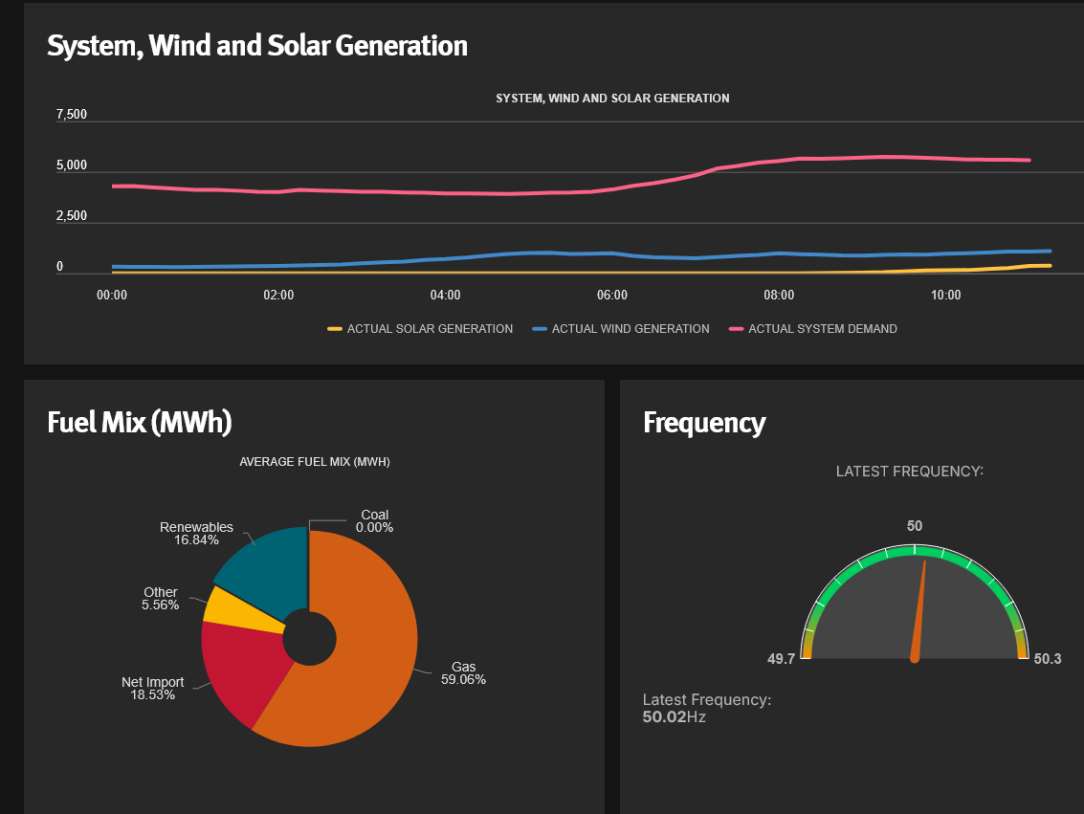Click the 04:00 x-axis label

click(x=445, y=295)
